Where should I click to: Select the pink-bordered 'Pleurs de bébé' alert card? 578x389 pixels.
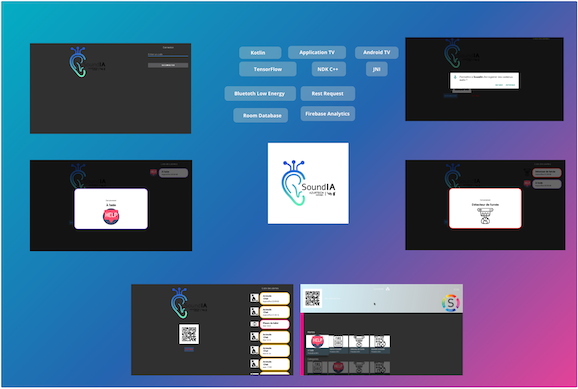tap(275, 324)
